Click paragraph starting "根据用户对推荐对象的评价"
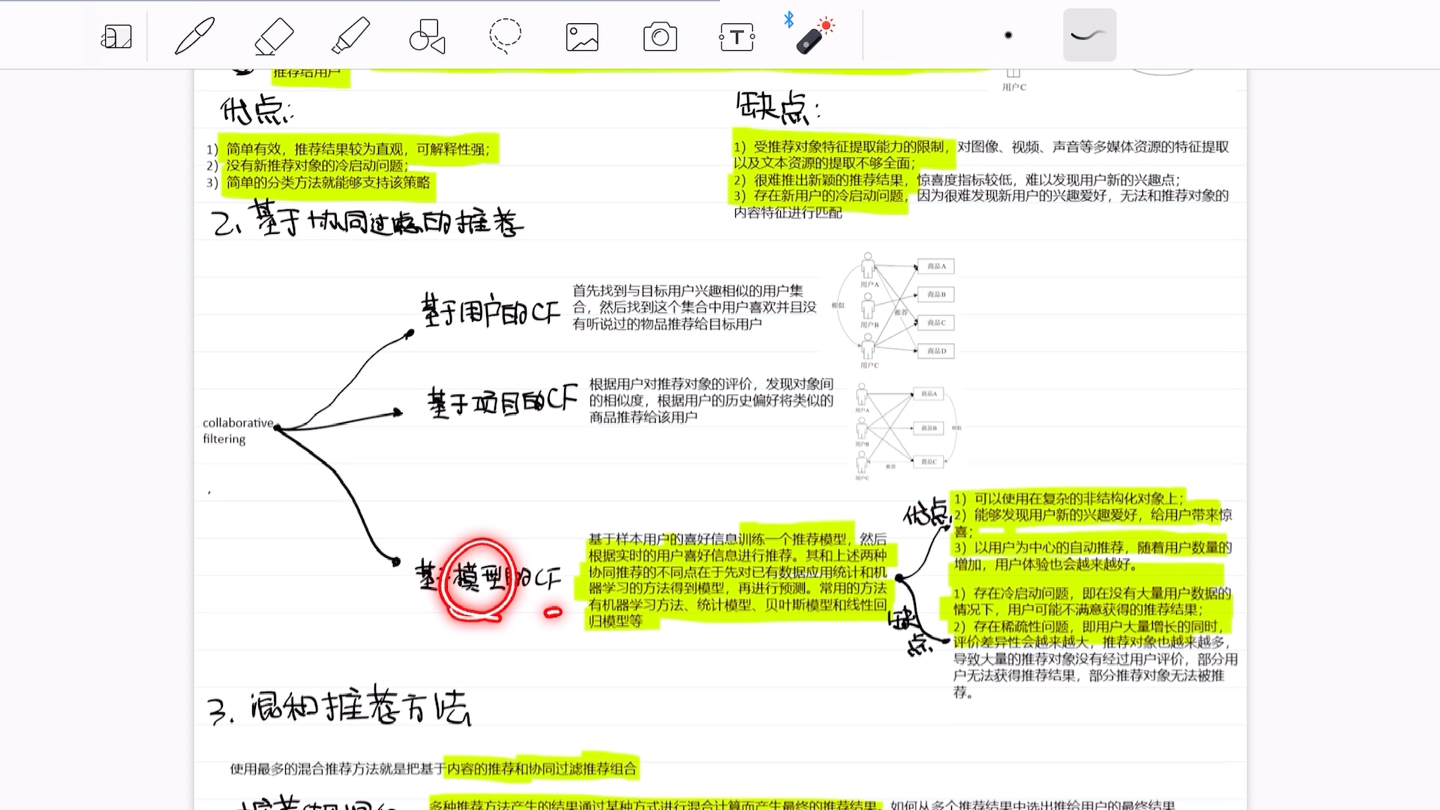 712,400
